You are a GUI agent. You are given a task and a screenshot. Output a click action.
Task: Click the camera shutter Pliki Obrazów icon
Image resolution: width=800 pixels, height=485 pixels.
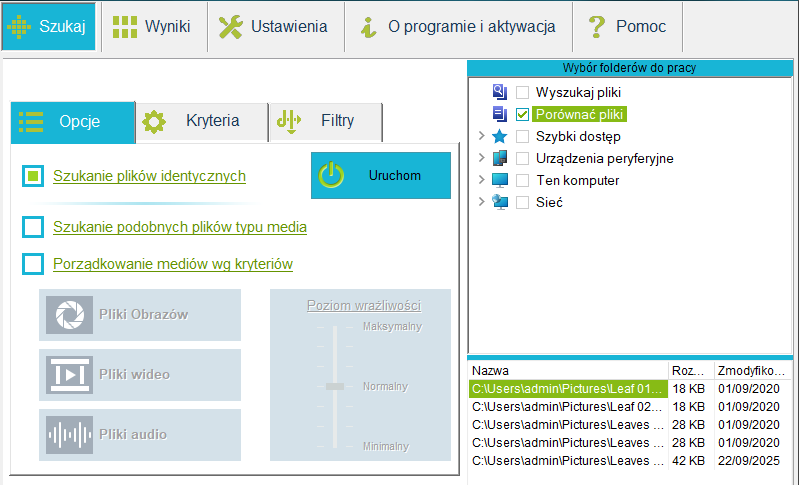pos(69,315)
